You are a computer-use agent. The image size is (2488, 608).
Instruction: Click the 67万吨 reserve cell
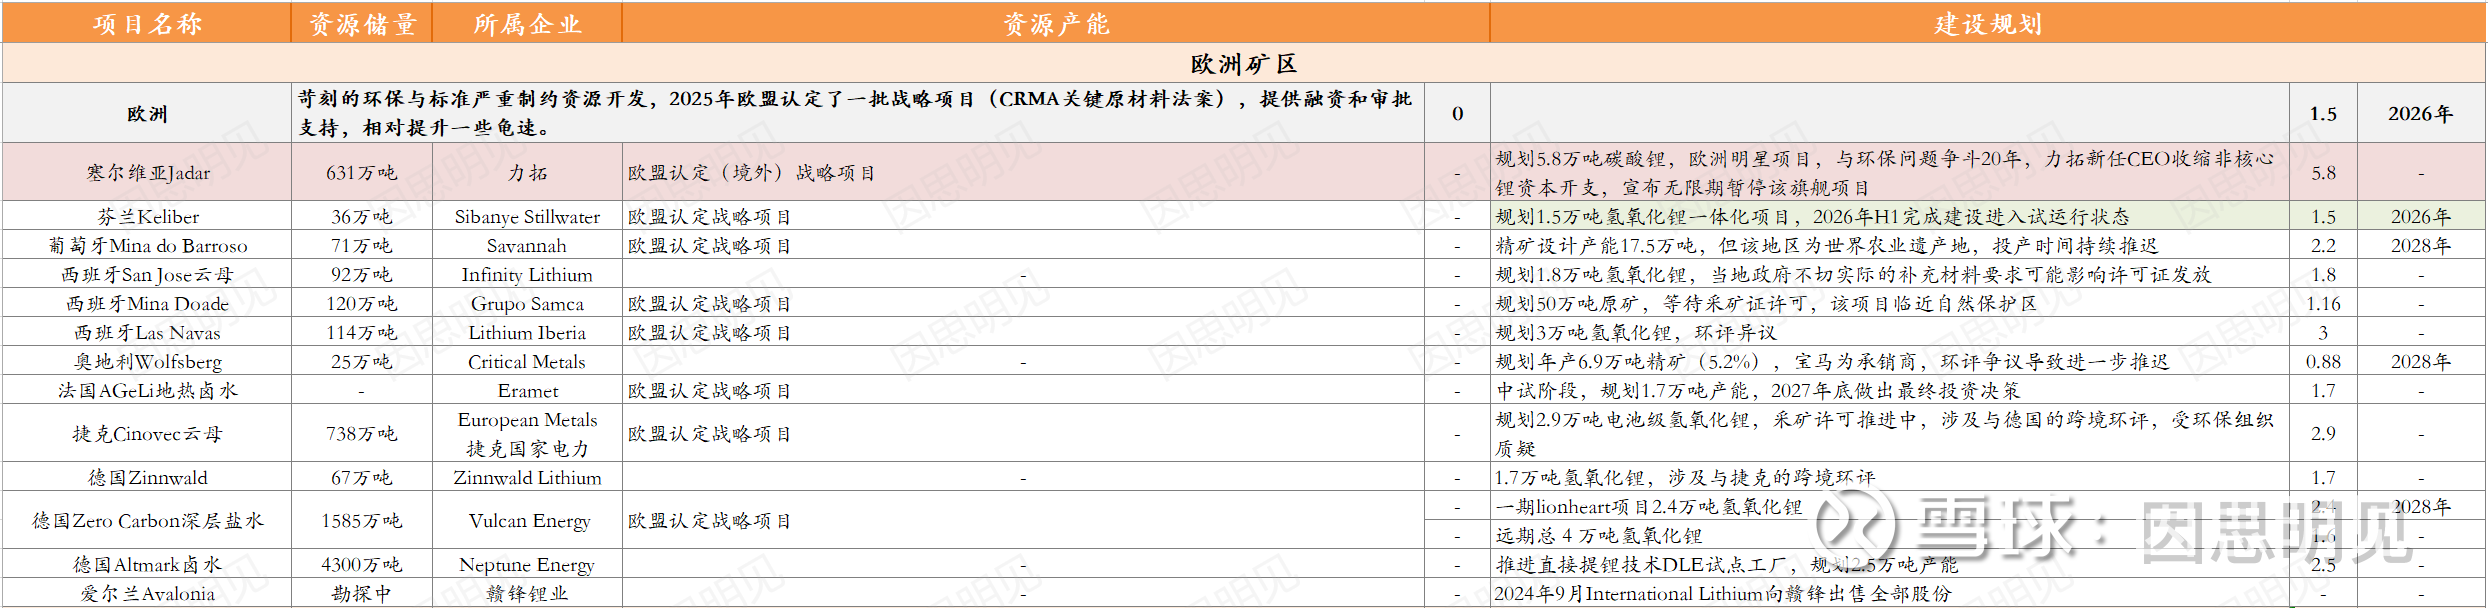point(361,477)
